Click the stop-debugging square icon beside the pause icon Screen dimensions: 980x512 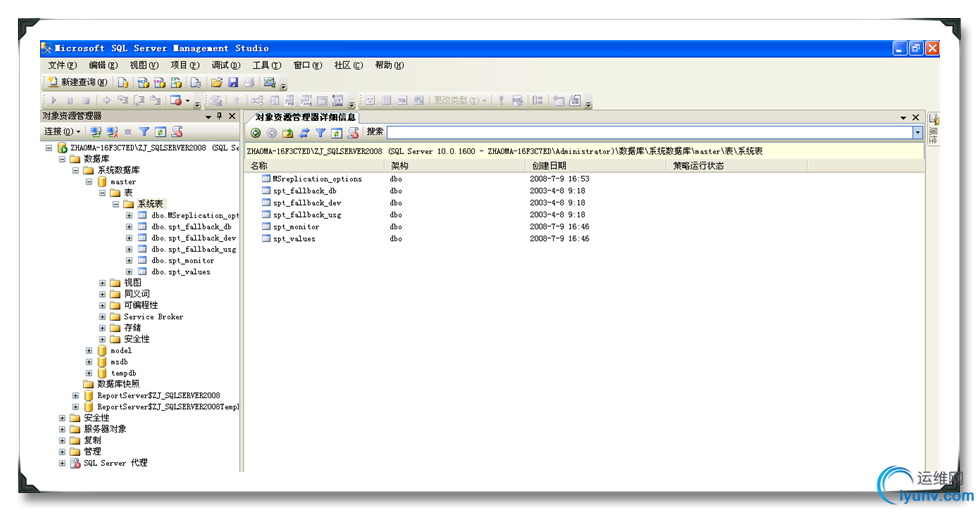pos(86,100)
